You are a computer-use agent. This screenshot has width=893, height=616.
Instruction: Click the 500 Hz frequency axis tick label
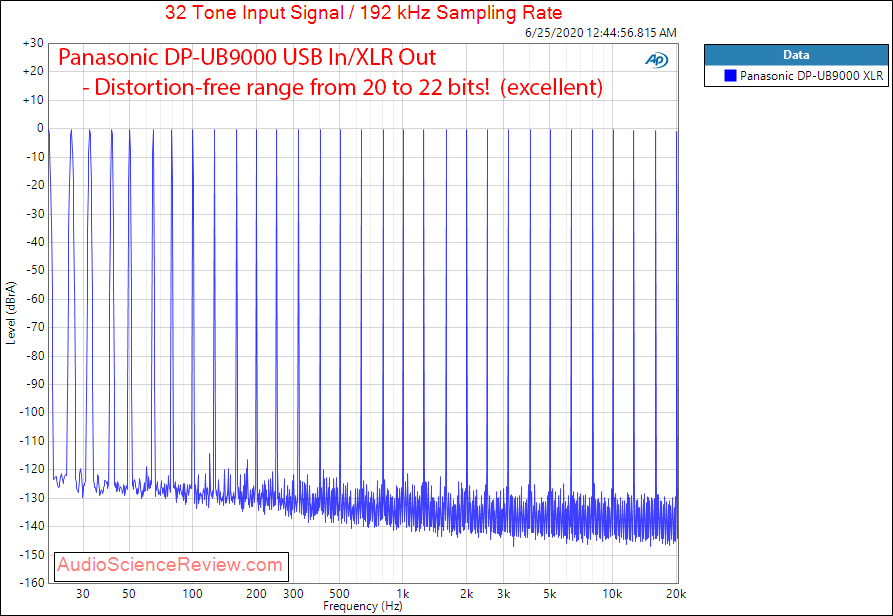[x=340, y=594]
